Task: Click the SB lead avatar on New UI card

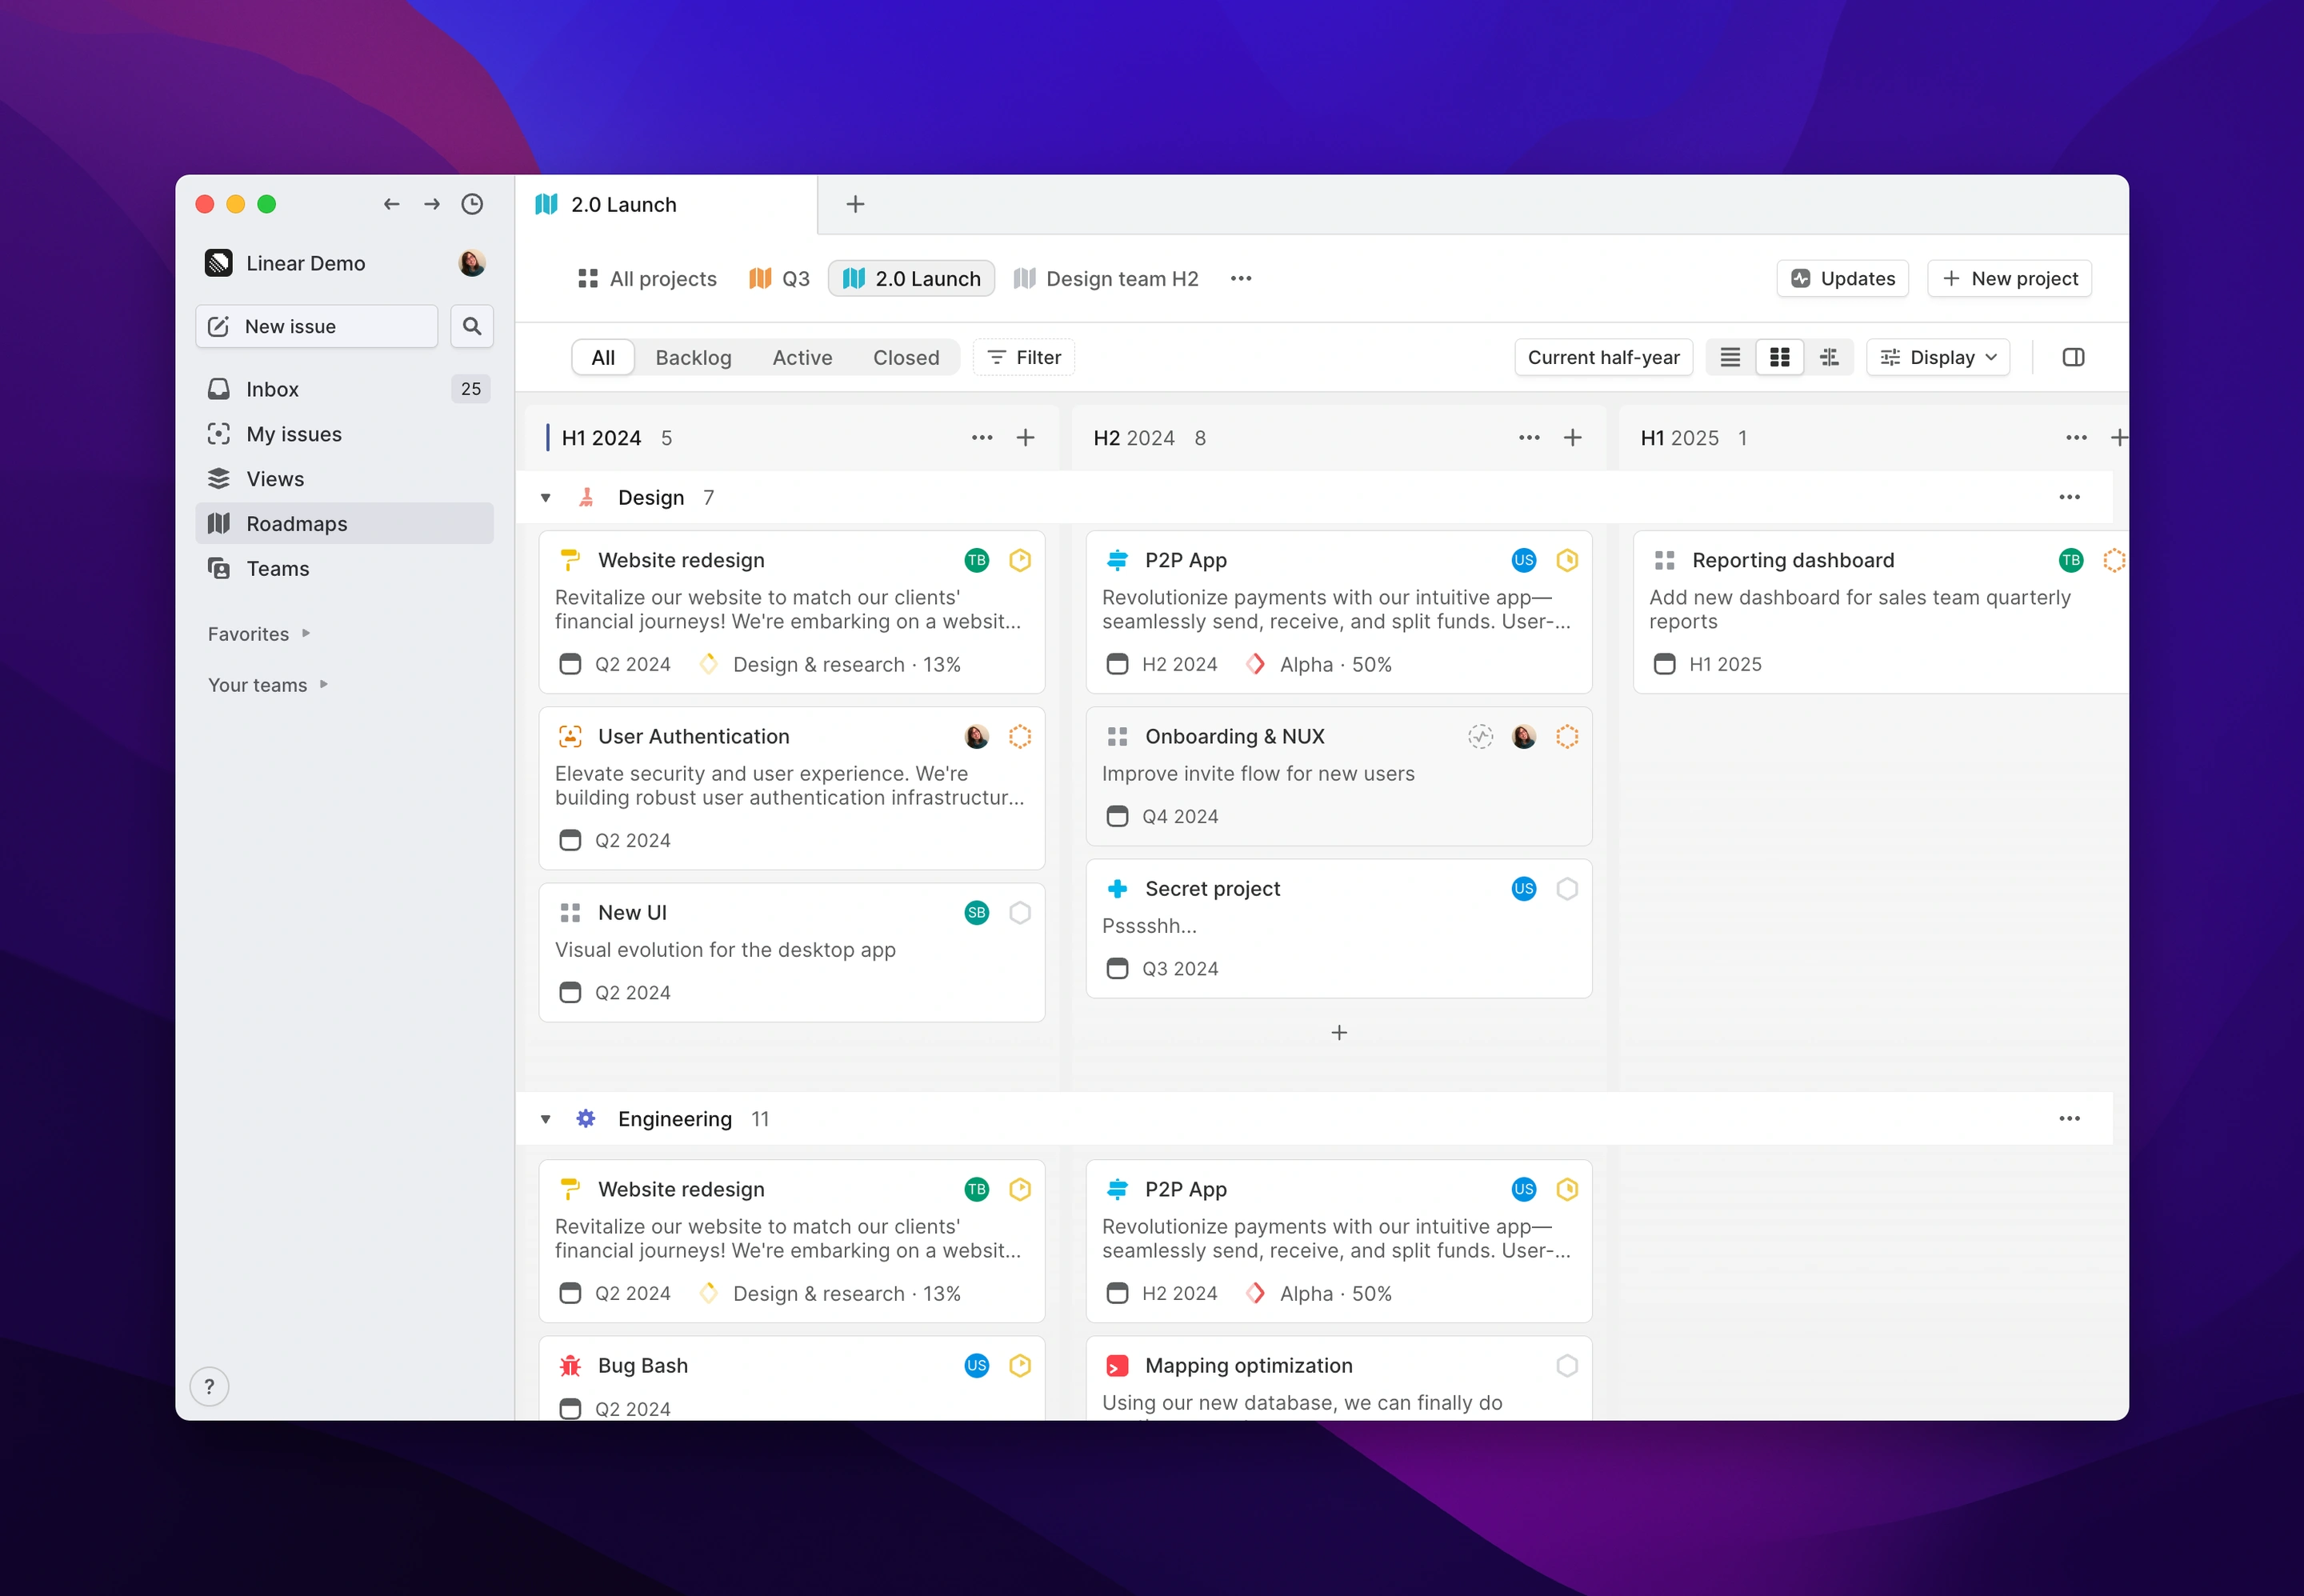Action: (x=977, y=912)
